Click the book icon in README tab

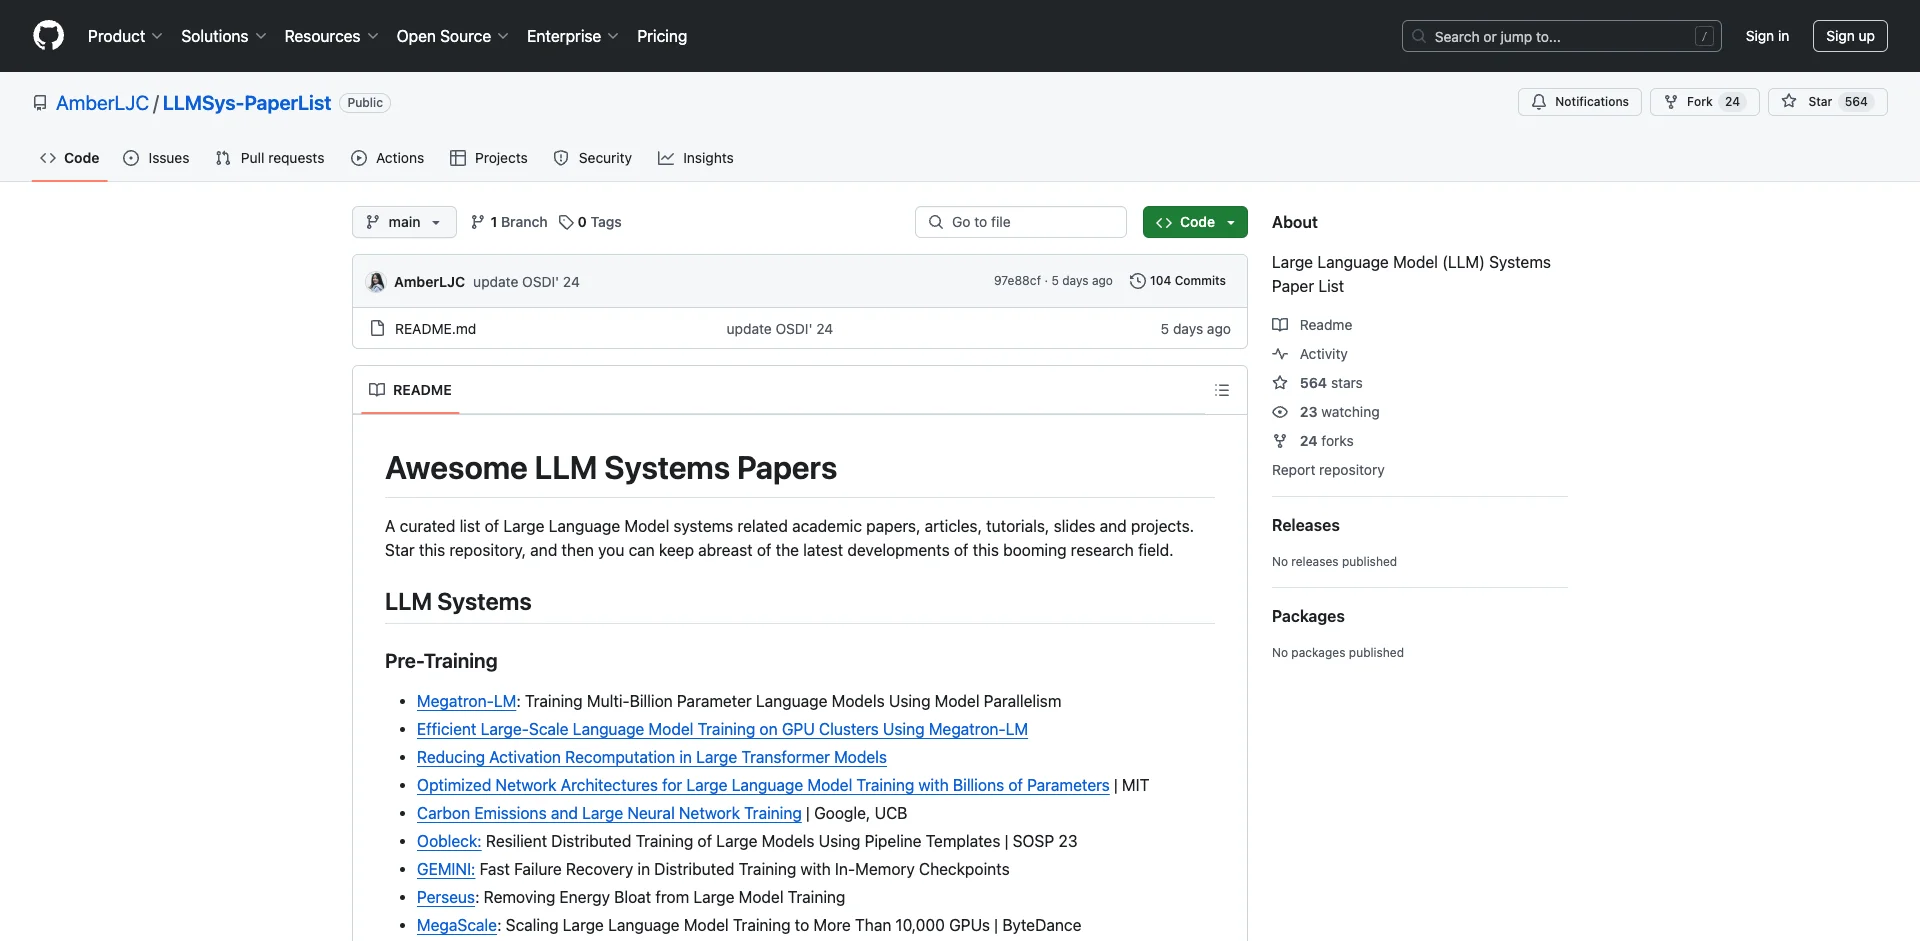point(377,390)
